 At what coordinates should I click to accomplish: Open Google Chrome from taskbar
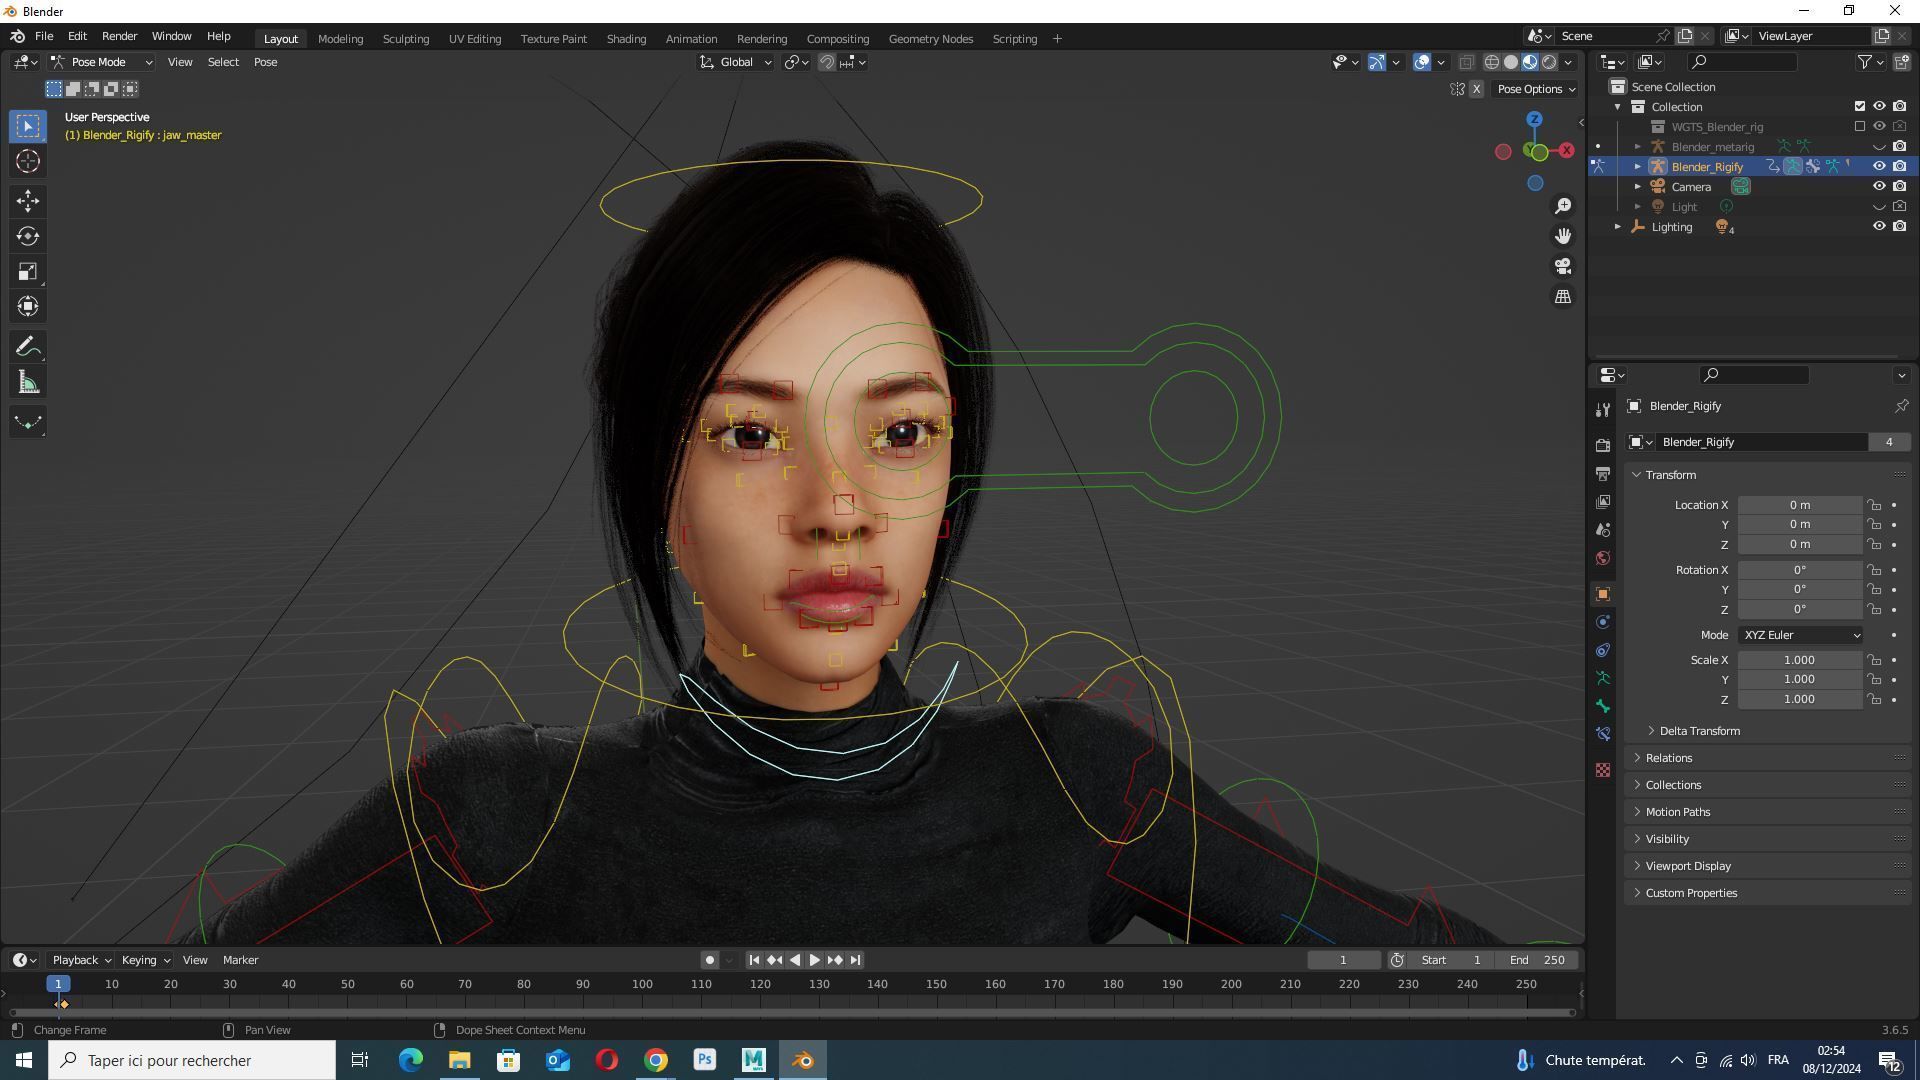(x=656, y=1060)
